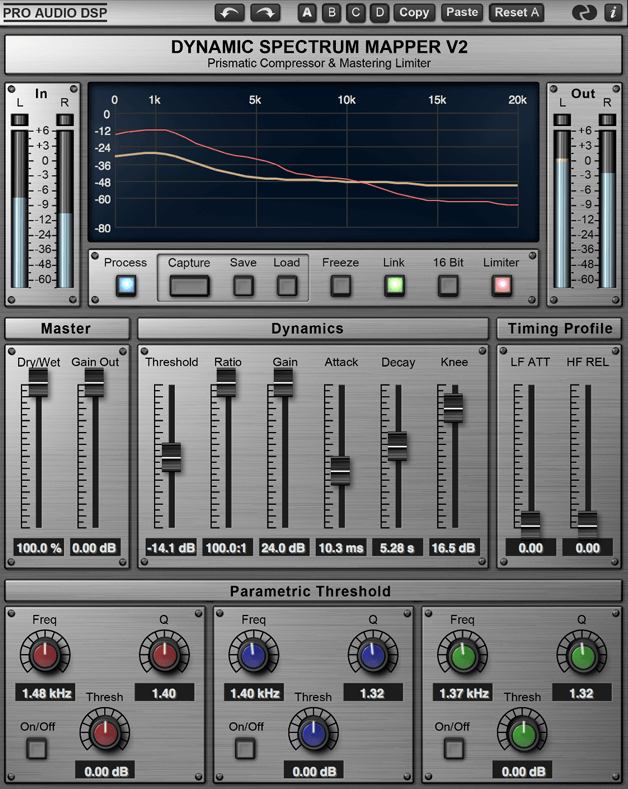Click the Threshold fader handle
This screenshot has height=789, width=628.
click(172, 457)
